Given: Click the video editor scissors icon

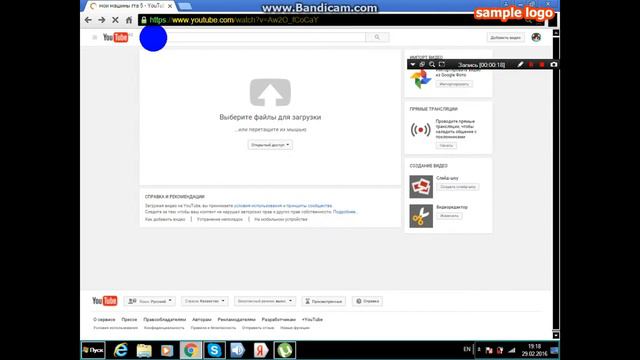Looking at the screenshot, I should coord(421,216).
